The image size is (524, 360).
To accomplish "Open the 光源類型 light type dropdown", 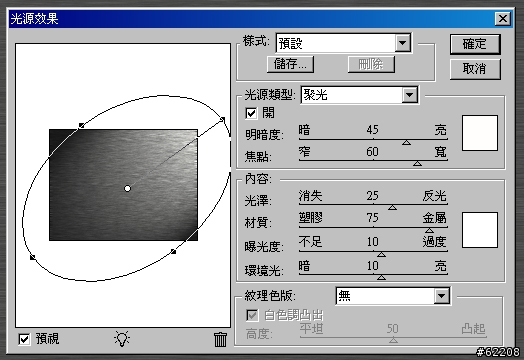I will (410, 95).
